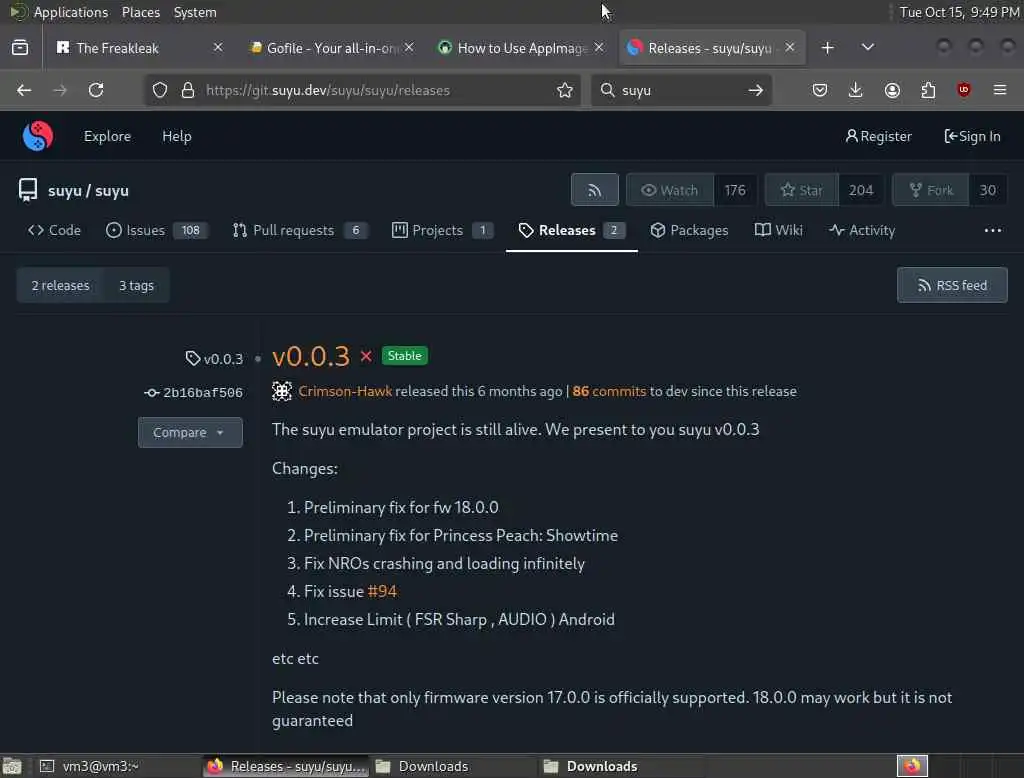Open issue #94 link
This screenshot has width=1024, height=778.
[x=382, y=591]
